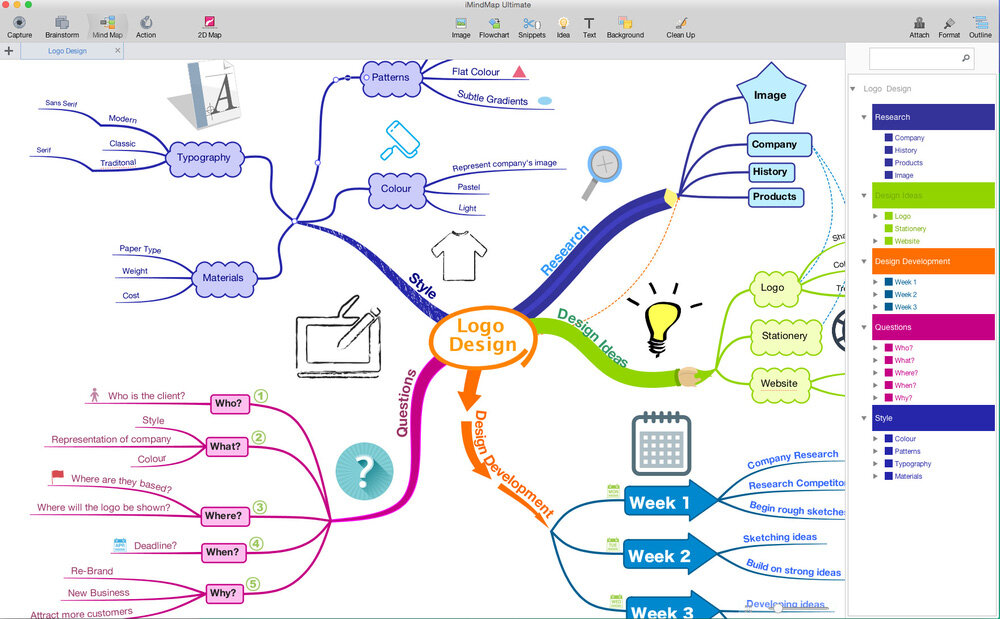Select the tablet and pen sketch image
This screenshot has width=1000, height=619.
pyautogui.click(x=339, y=337)
